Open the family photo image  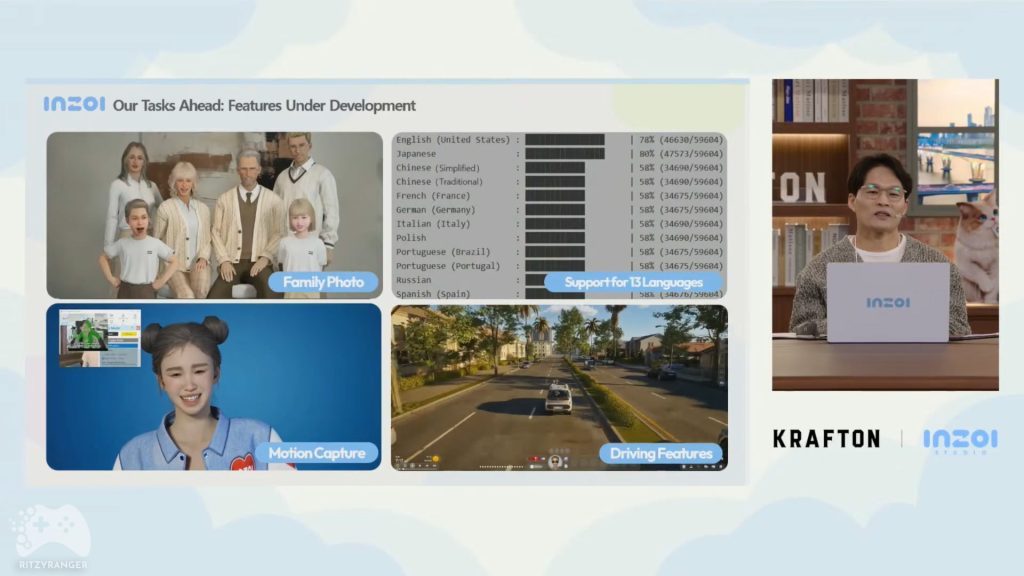214,215
